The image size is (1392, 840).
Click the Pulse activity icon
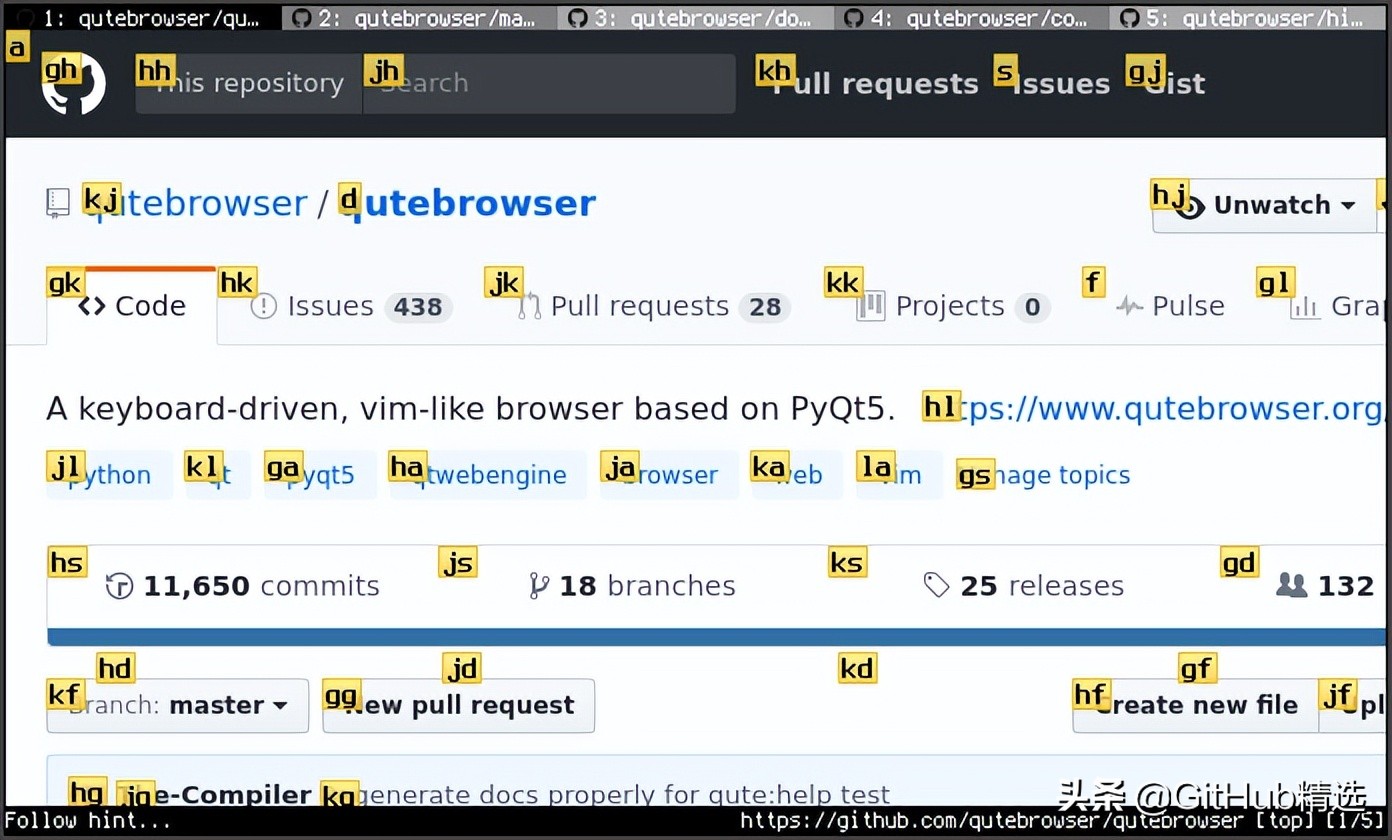pos(1131,306)
